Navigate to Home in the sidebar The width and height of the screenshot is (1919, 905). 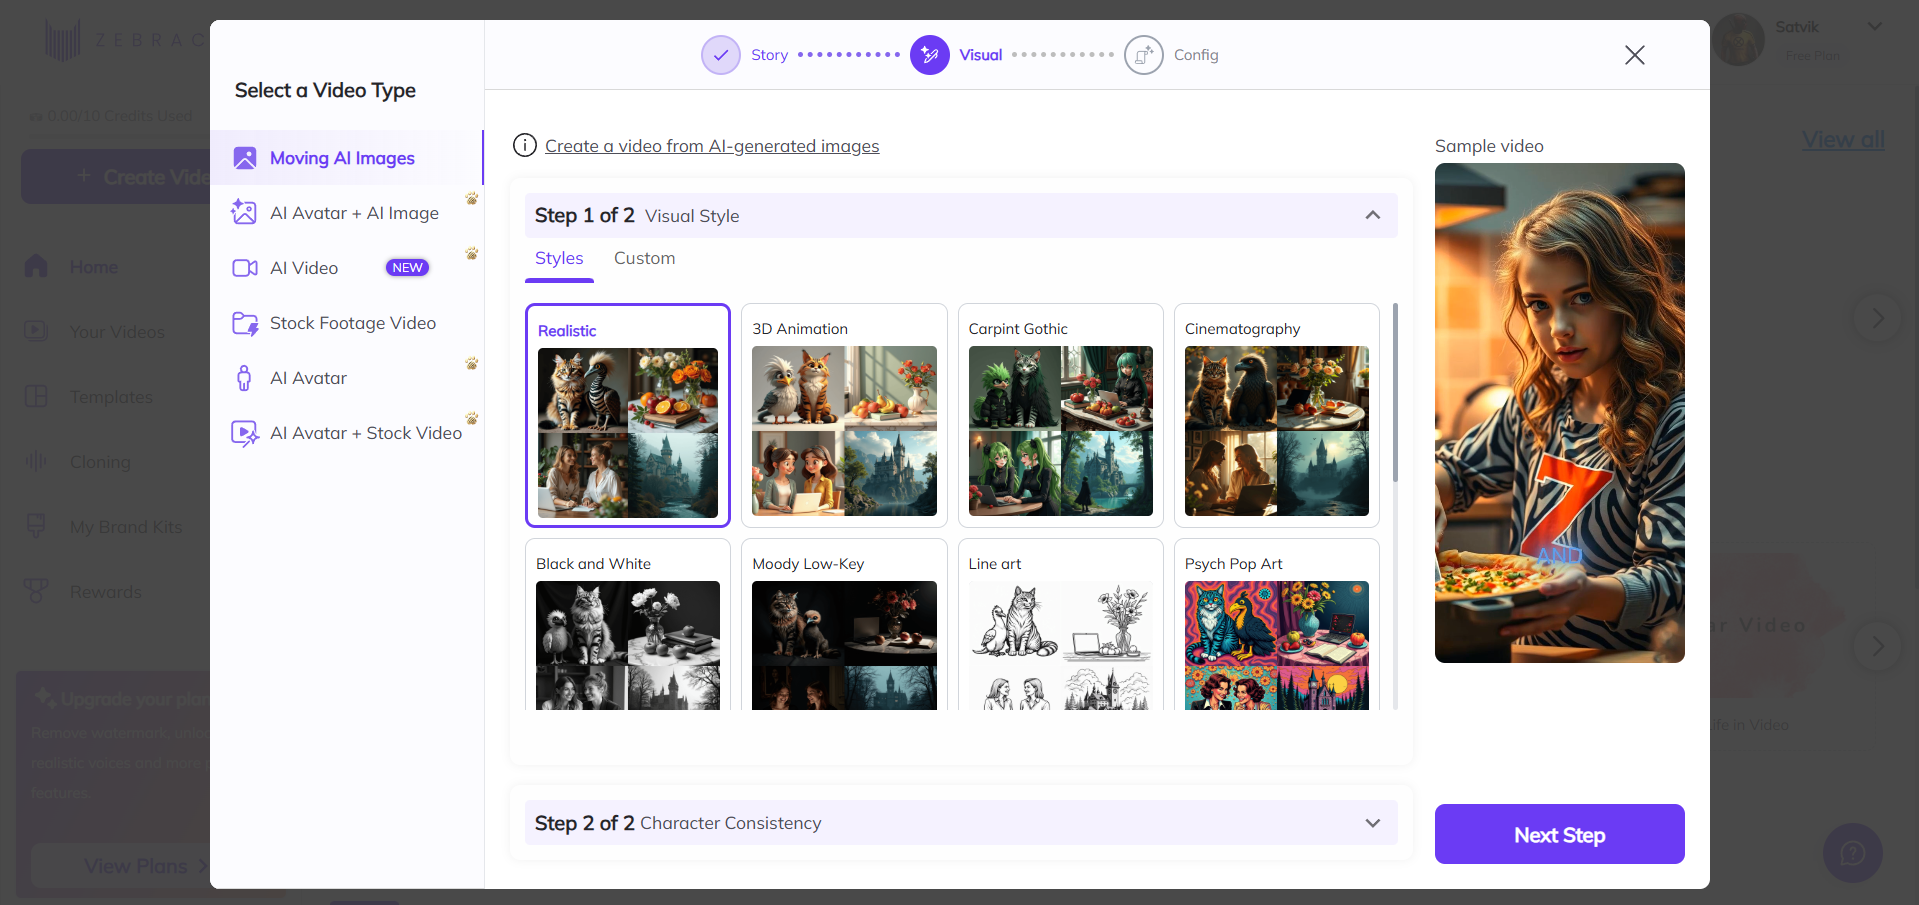(93, 266)
